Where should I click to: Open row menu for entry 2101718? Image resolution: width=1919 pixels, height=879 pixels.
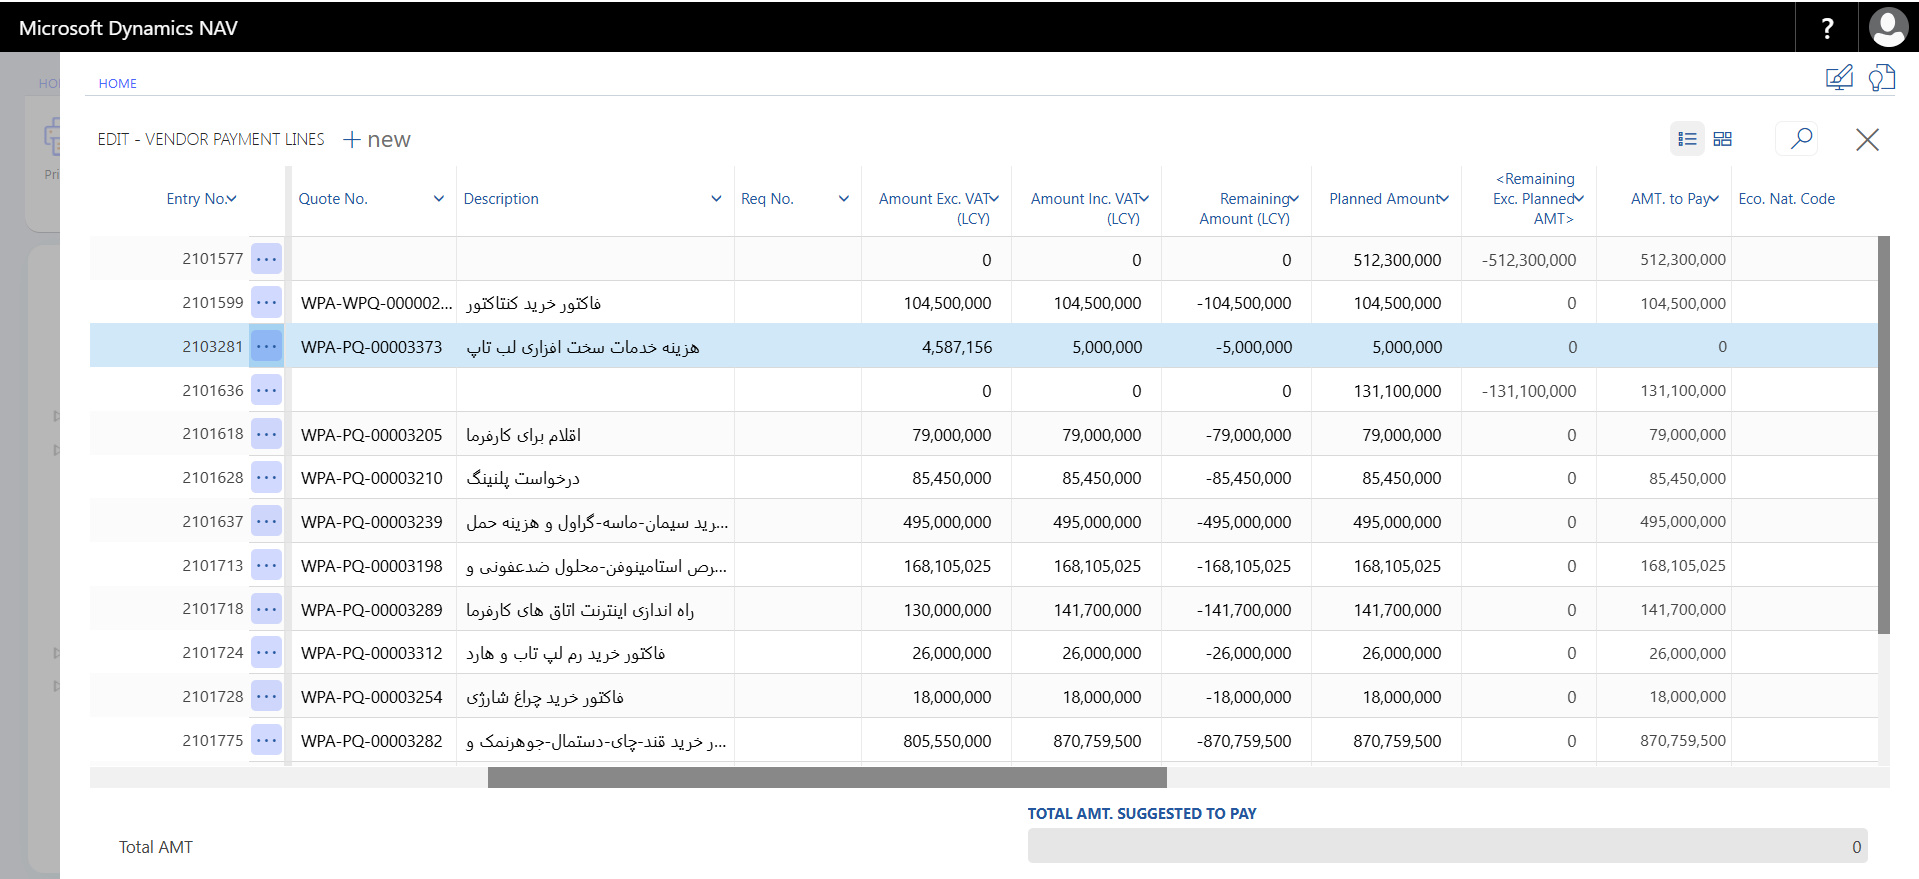click(266, 609)
